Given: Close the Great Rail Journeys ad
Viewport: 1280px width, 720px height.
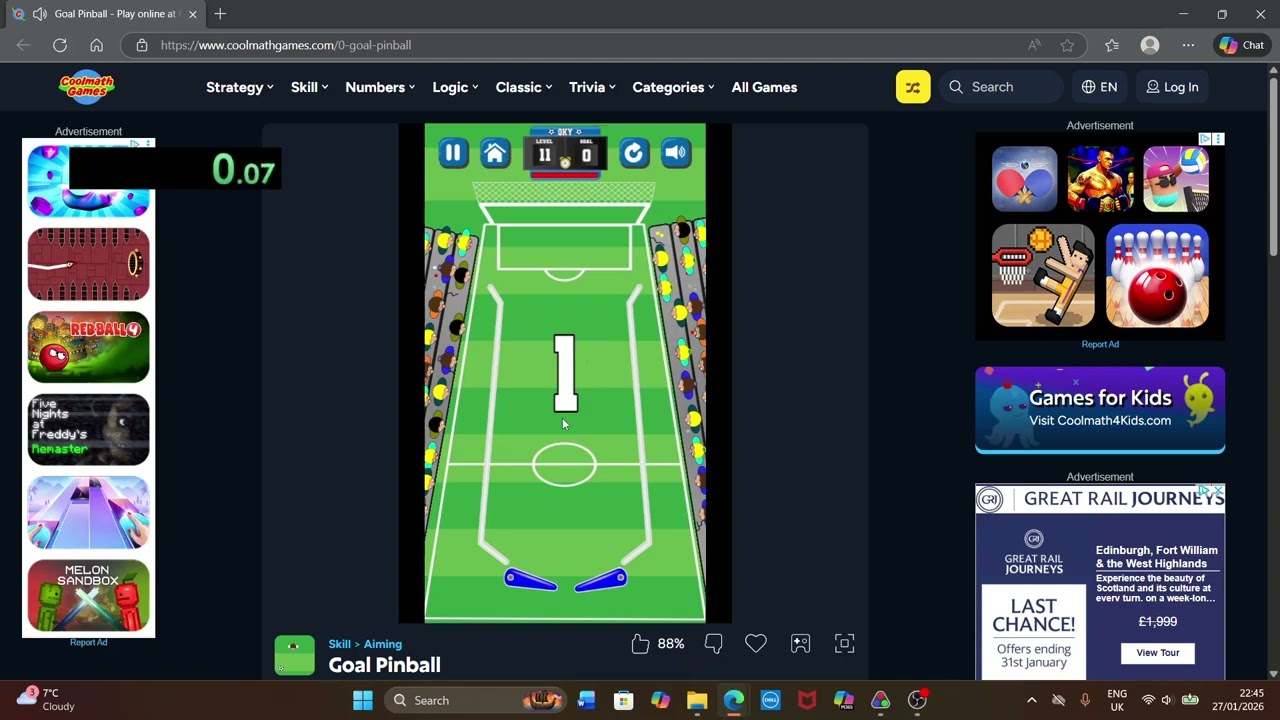Looking at the screenshot, I should (x=1217, y=491).
